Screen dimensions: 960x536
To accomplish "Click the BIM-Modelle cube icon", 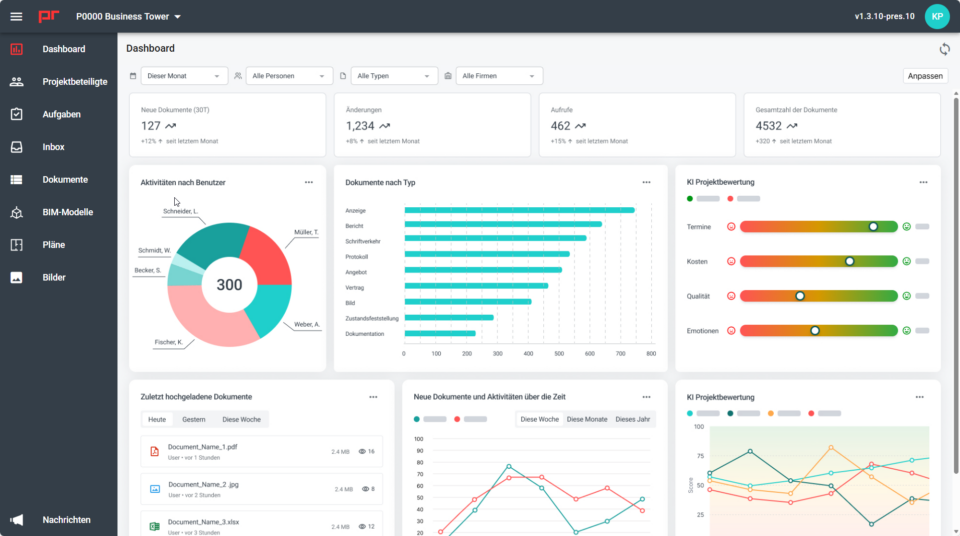I will coord(16,212).
